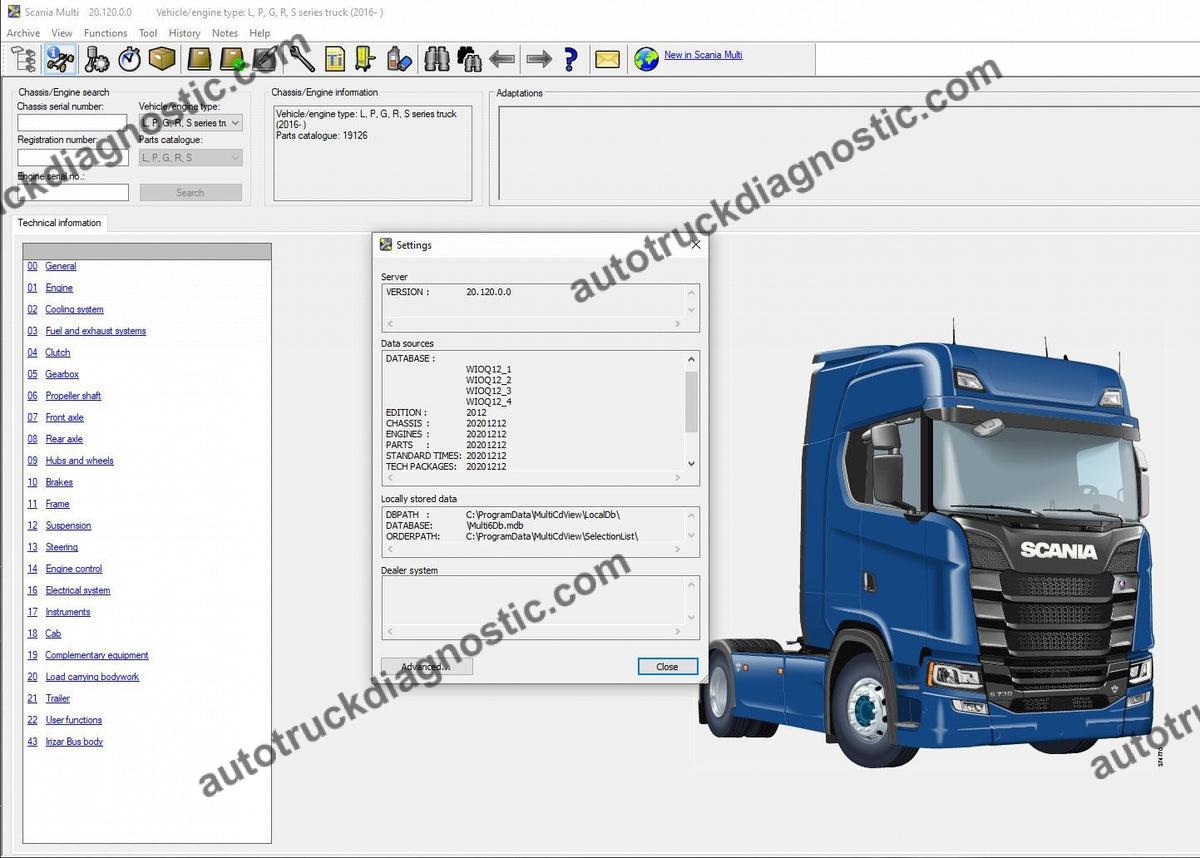The image size is (1200, 858).
Task: Click the blue question mark help icon
Action: coord(570,59)
